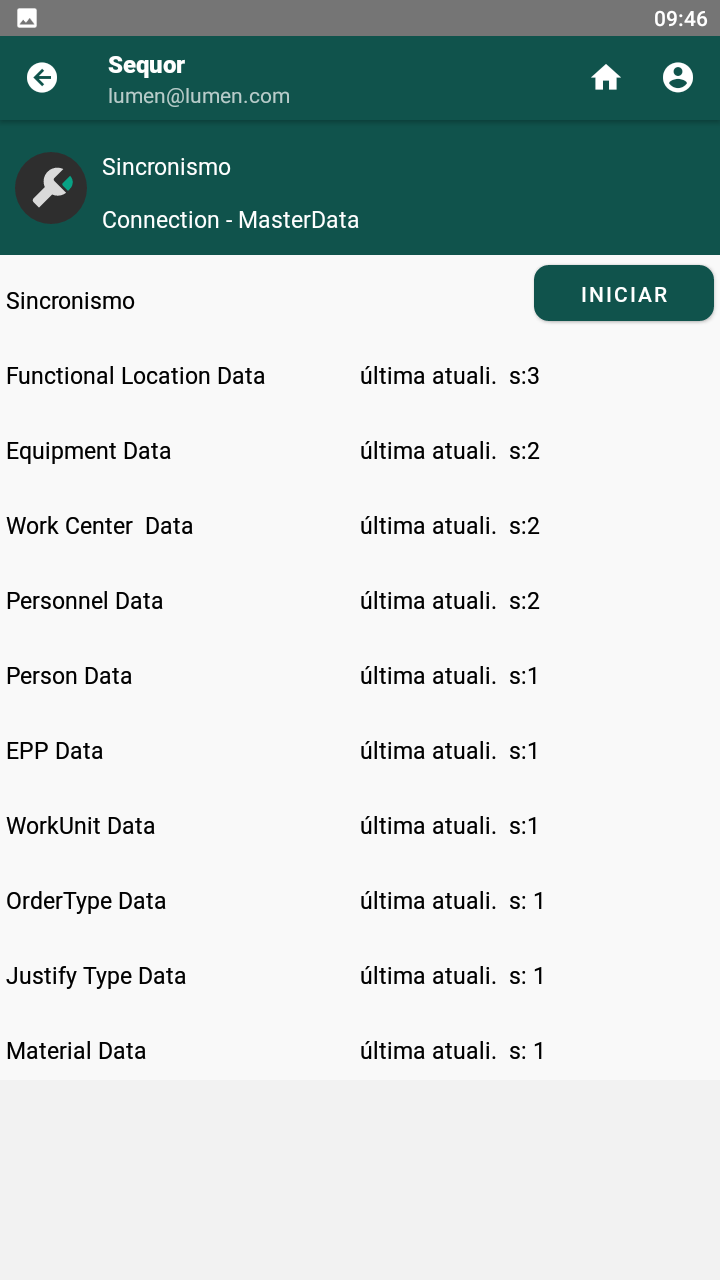Tap the Sequor app title

(146, 65)
